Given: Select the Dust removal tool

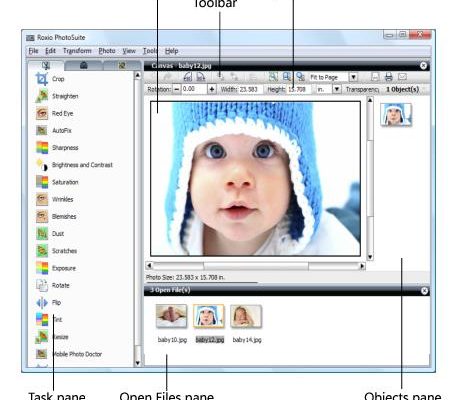Looking at the screenshot, I should (50, 234).
